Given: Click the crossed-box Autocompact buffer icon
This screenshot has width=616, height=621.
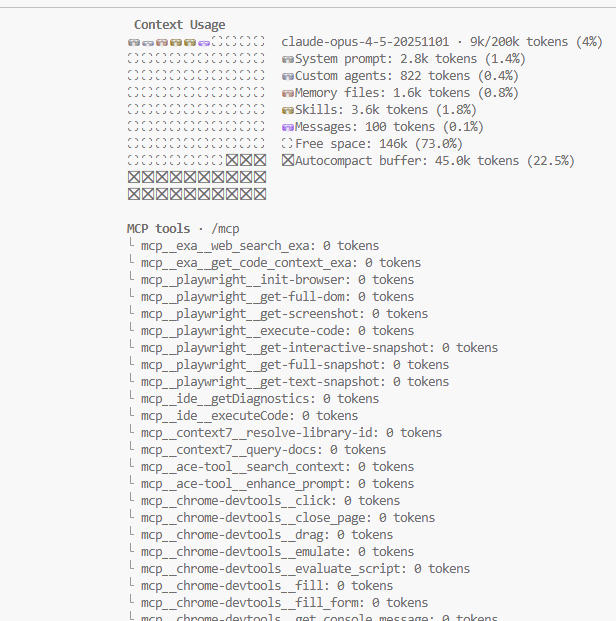Looking at the screenshot, I should [x=288, y=161].
